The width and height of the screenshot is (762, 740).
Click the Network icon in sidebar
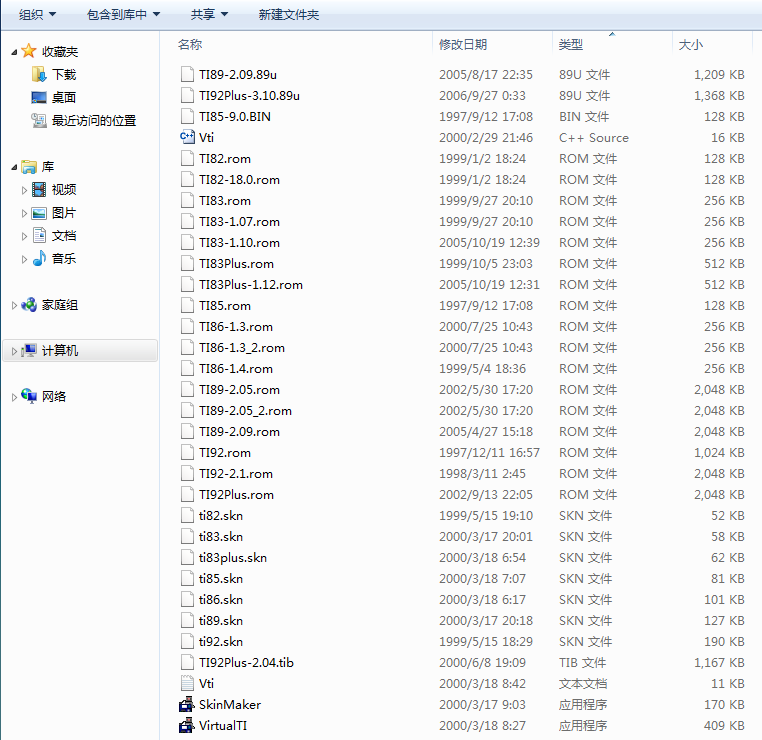29,396
